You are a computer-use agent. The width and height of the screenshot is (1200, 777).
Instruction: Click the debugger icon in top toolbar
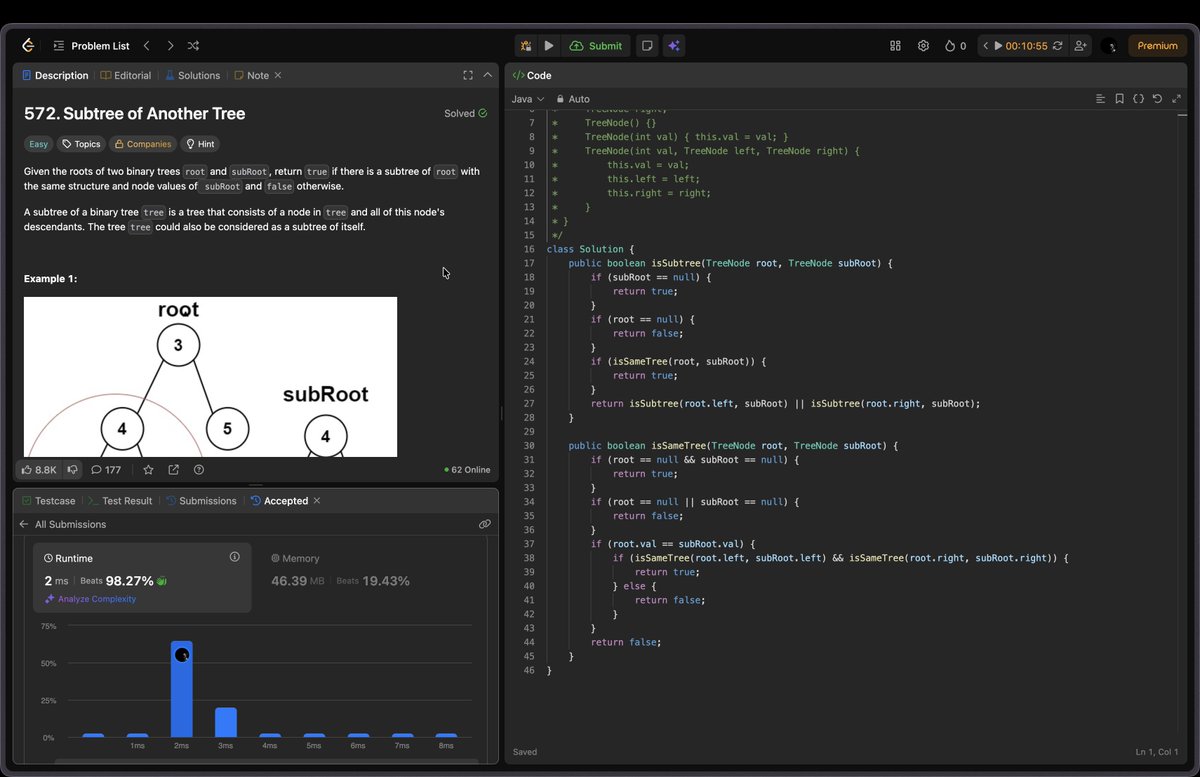click(x=526, y=46)
